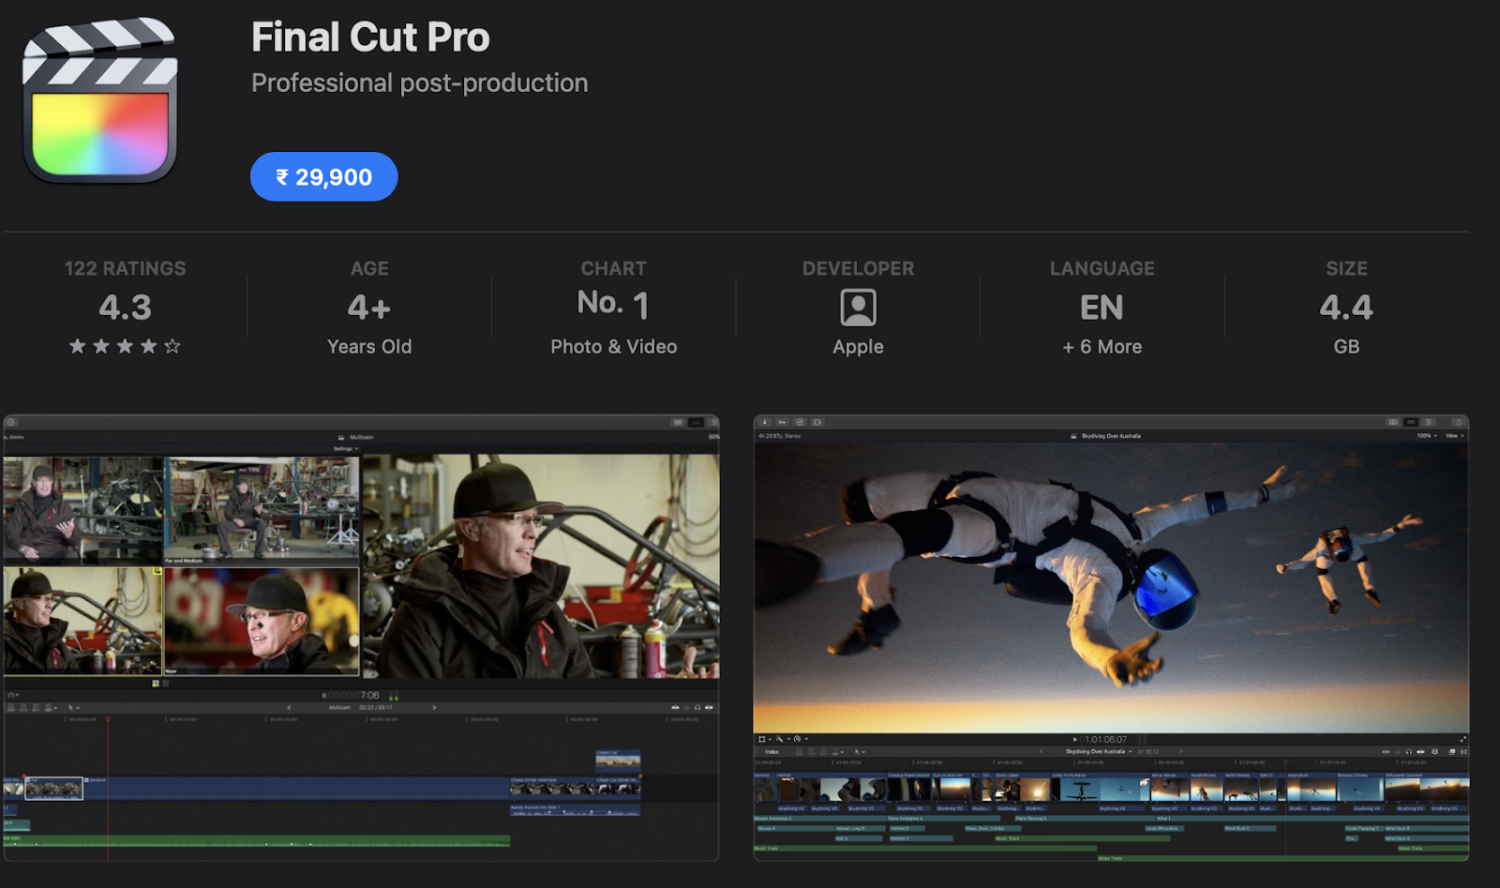Show the + 6 More languages
The width and height of the screenshot is (1500, 888).
pos(1102,346)
